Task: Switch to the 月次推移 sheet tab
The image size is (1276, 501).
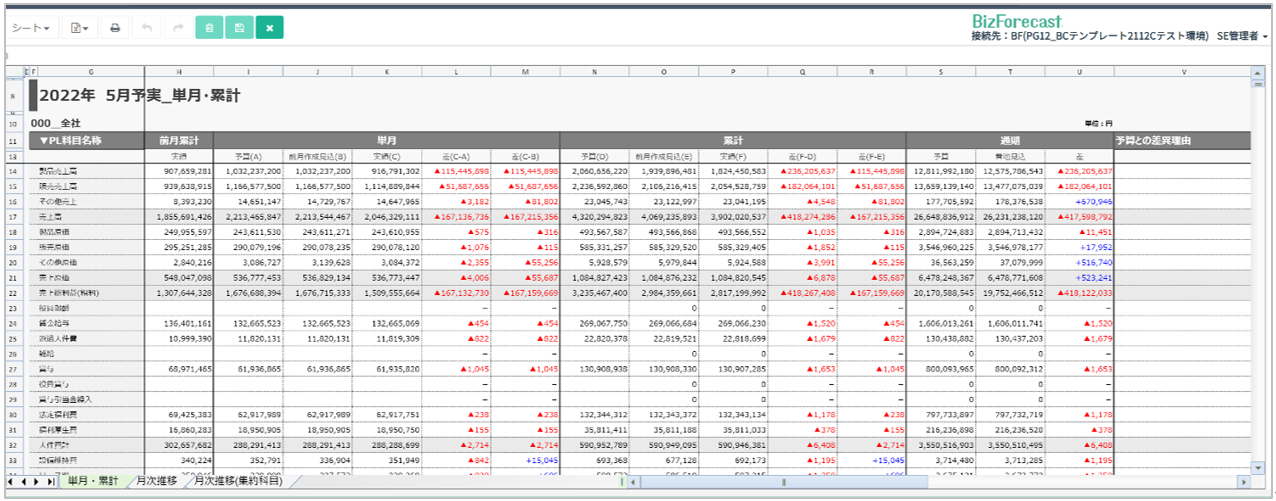Action: pos(157,482)
